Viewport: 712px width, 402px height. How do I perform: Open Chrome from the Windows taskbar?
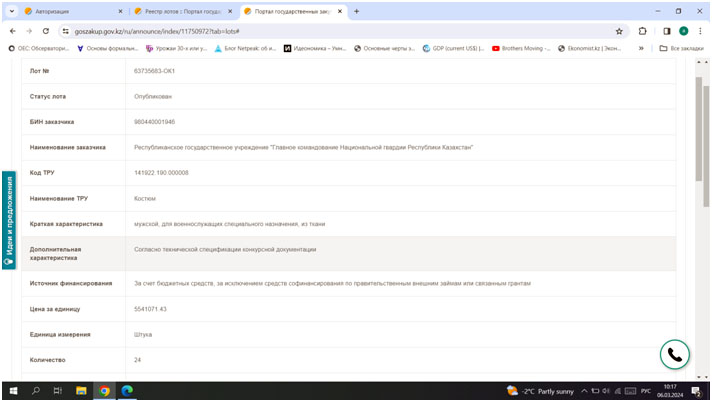pos(104,390)
